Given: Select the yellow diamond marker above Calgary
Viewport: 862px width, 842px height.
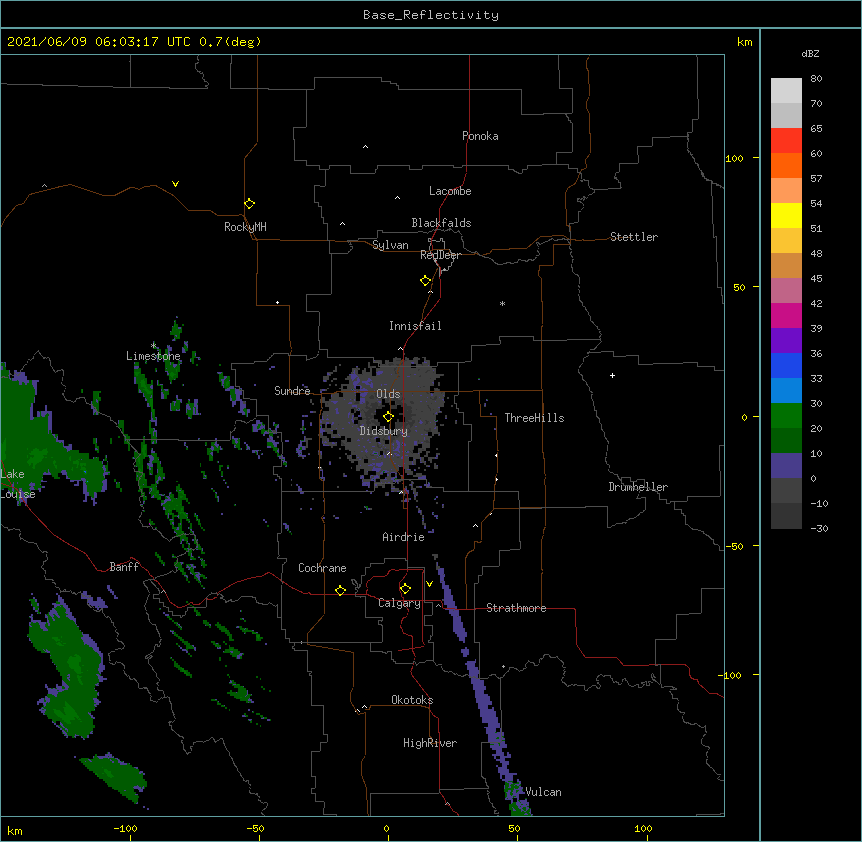Looking at the screenshot, I should click(x=405, y=589).
